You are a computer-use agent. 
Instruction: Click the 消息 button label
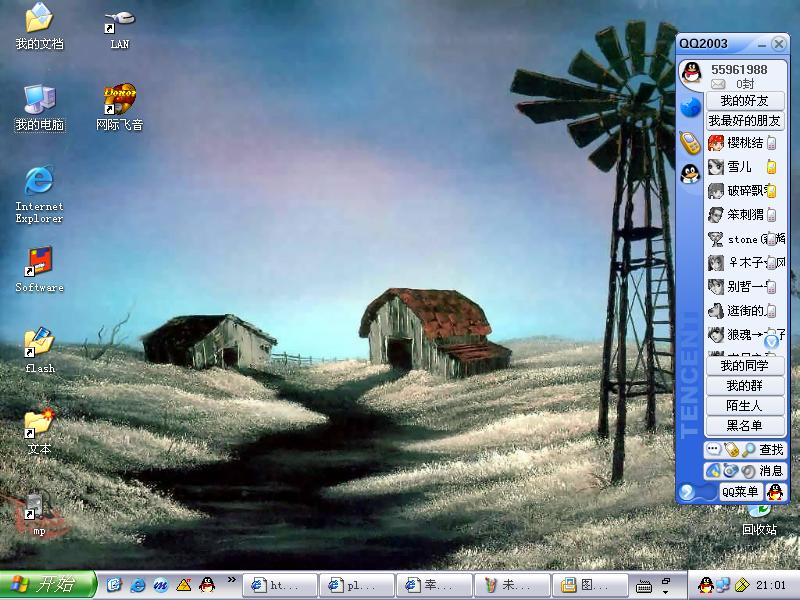tap(771, 470)
